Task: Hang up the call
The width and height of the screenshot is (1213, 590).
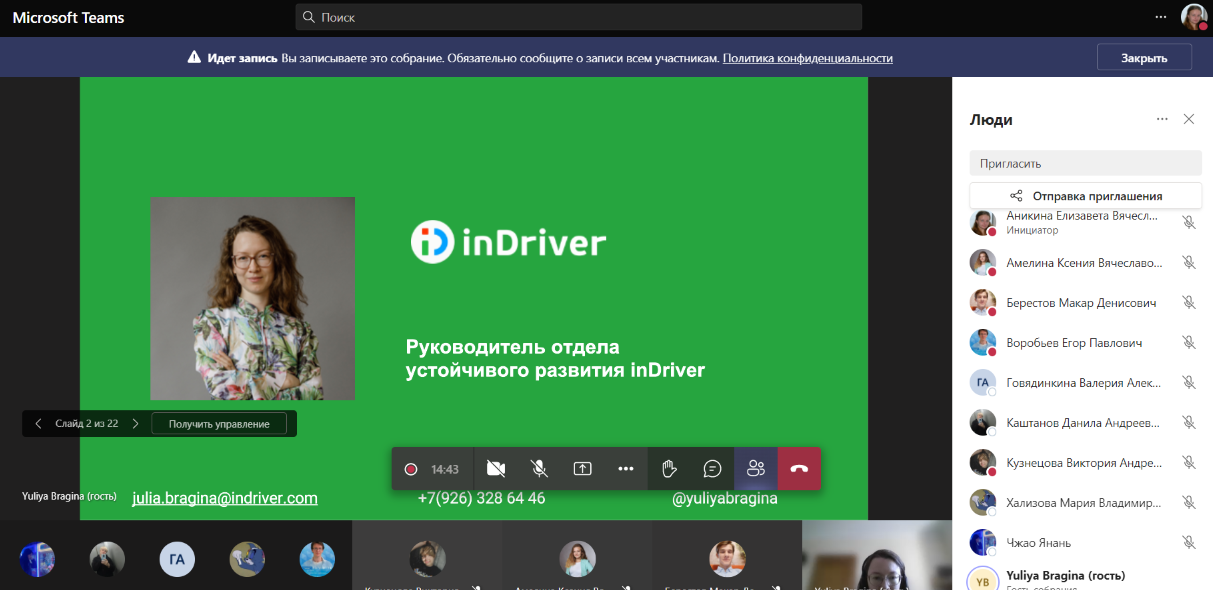Action: point(799,468)
